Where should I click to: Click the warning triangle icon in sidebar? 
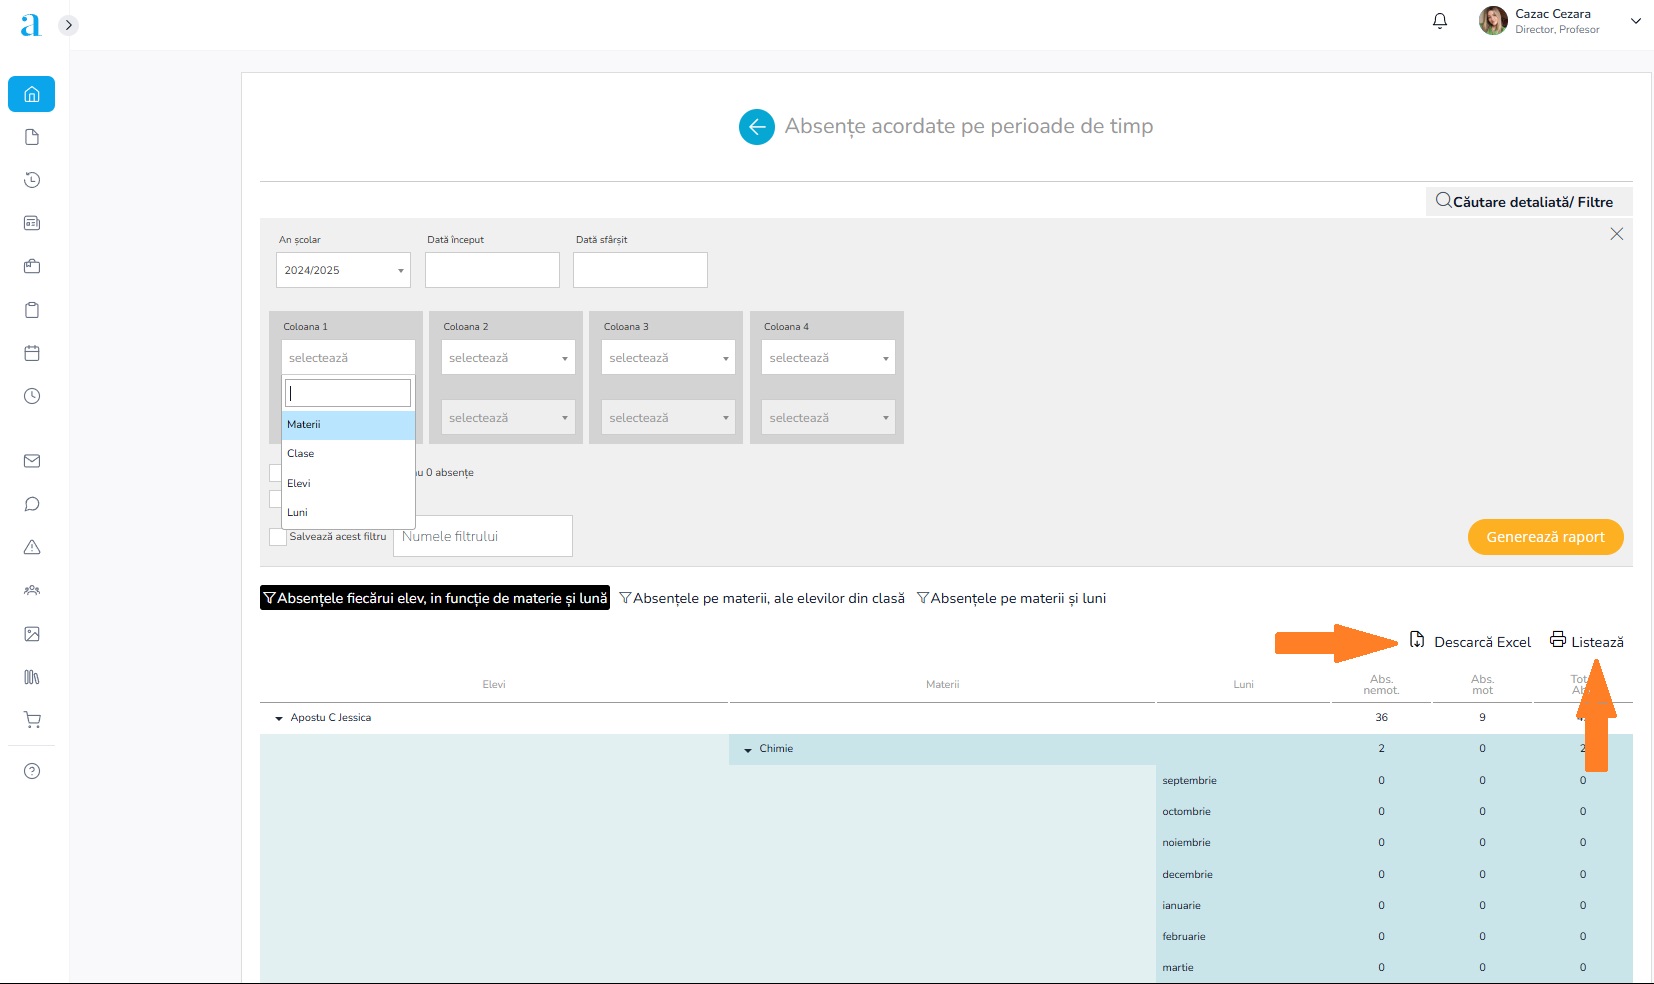(32, 547)
